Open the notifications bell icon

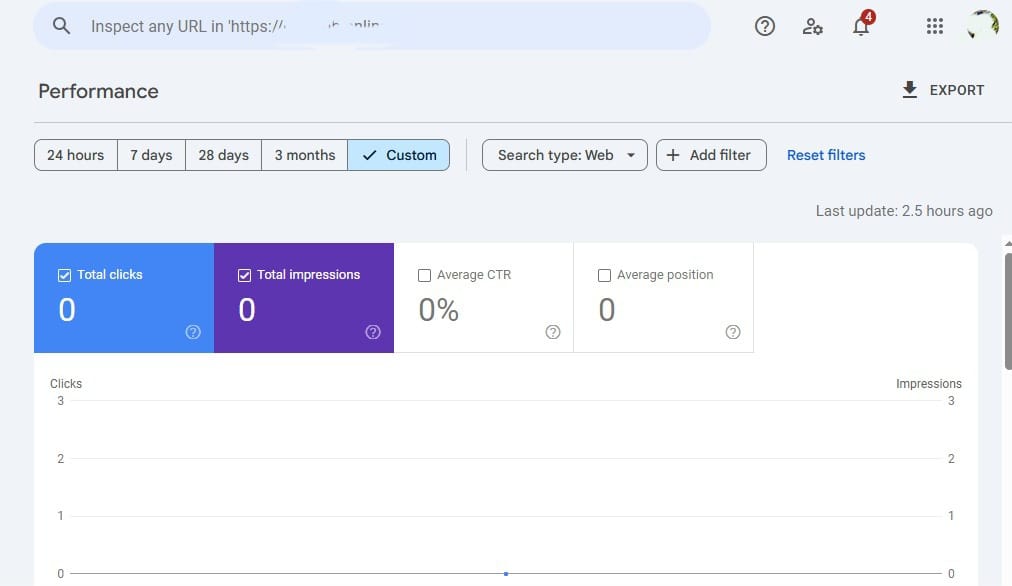click(x=861, y=26)
